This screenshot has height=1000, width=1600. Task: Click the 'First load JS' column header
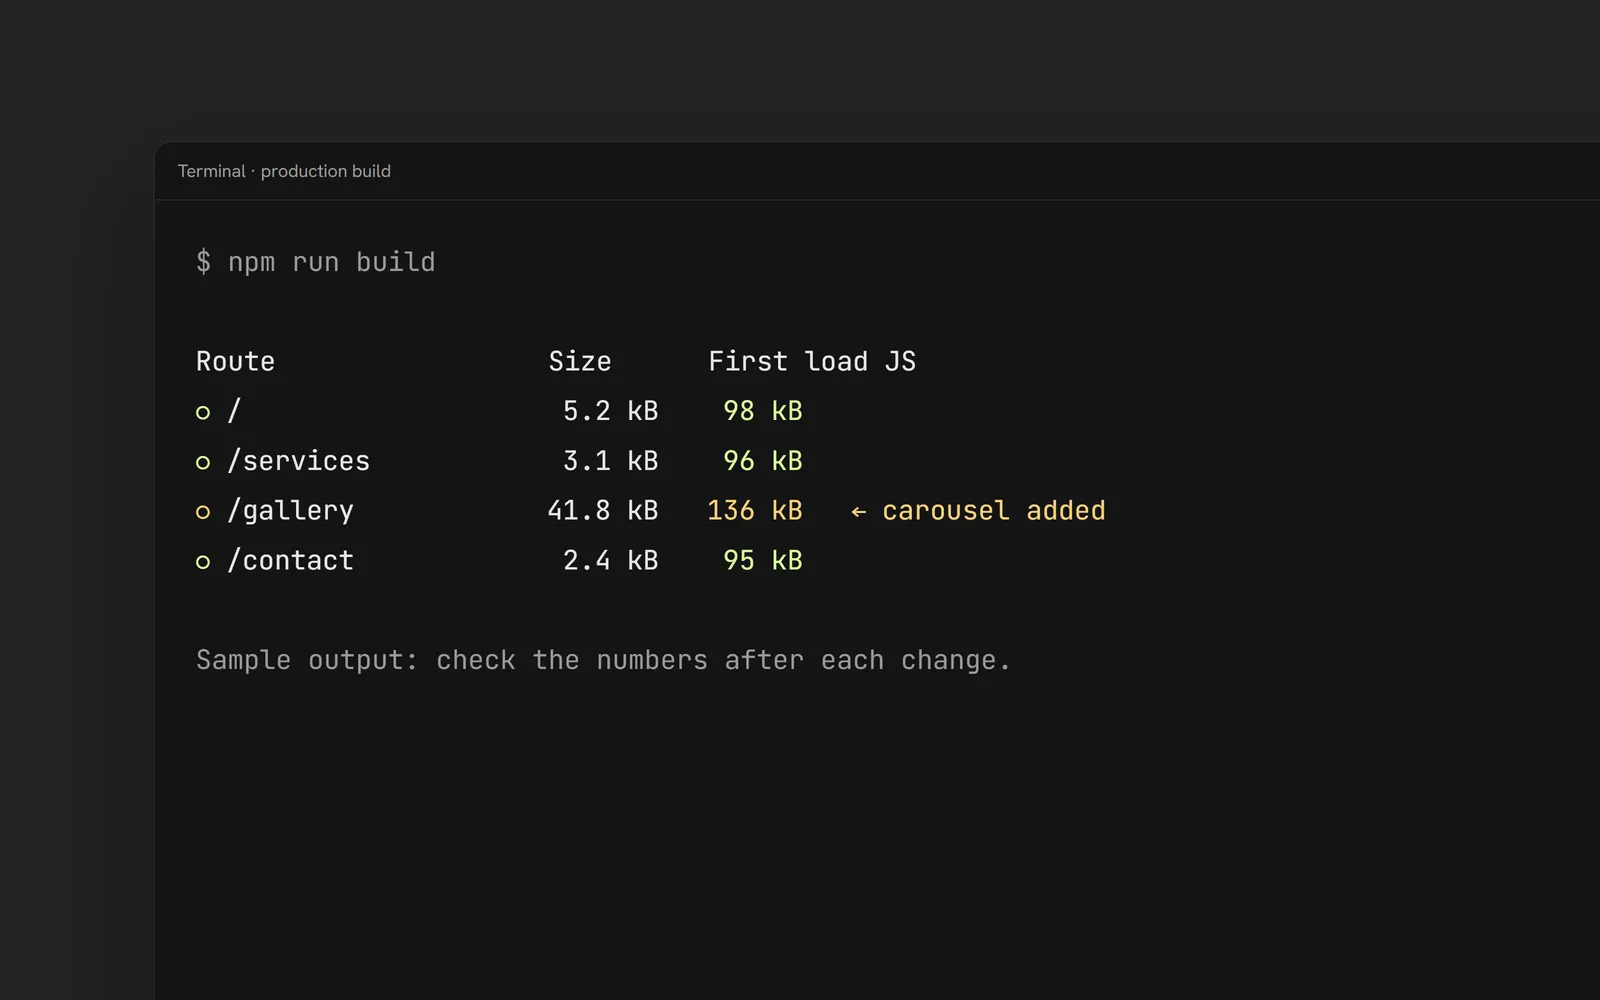click(812, 361)
